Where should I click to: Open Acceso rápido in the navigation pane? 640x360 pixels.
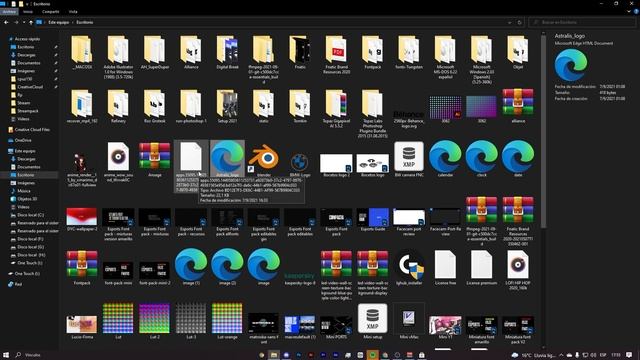(27, 39)
